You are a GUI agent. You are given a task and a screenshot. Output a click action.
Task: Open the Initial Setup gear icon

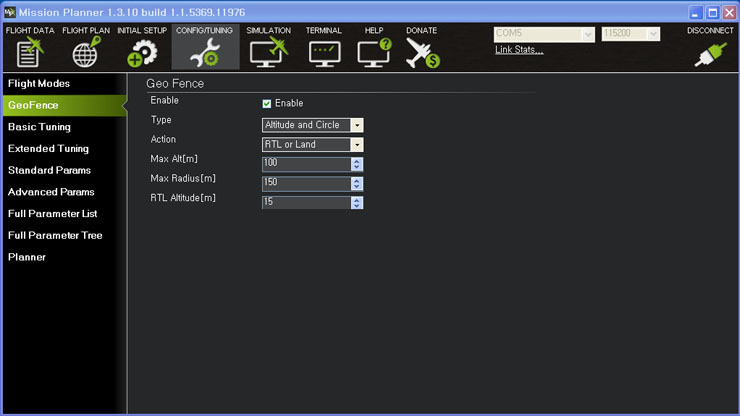coord(142,53)
